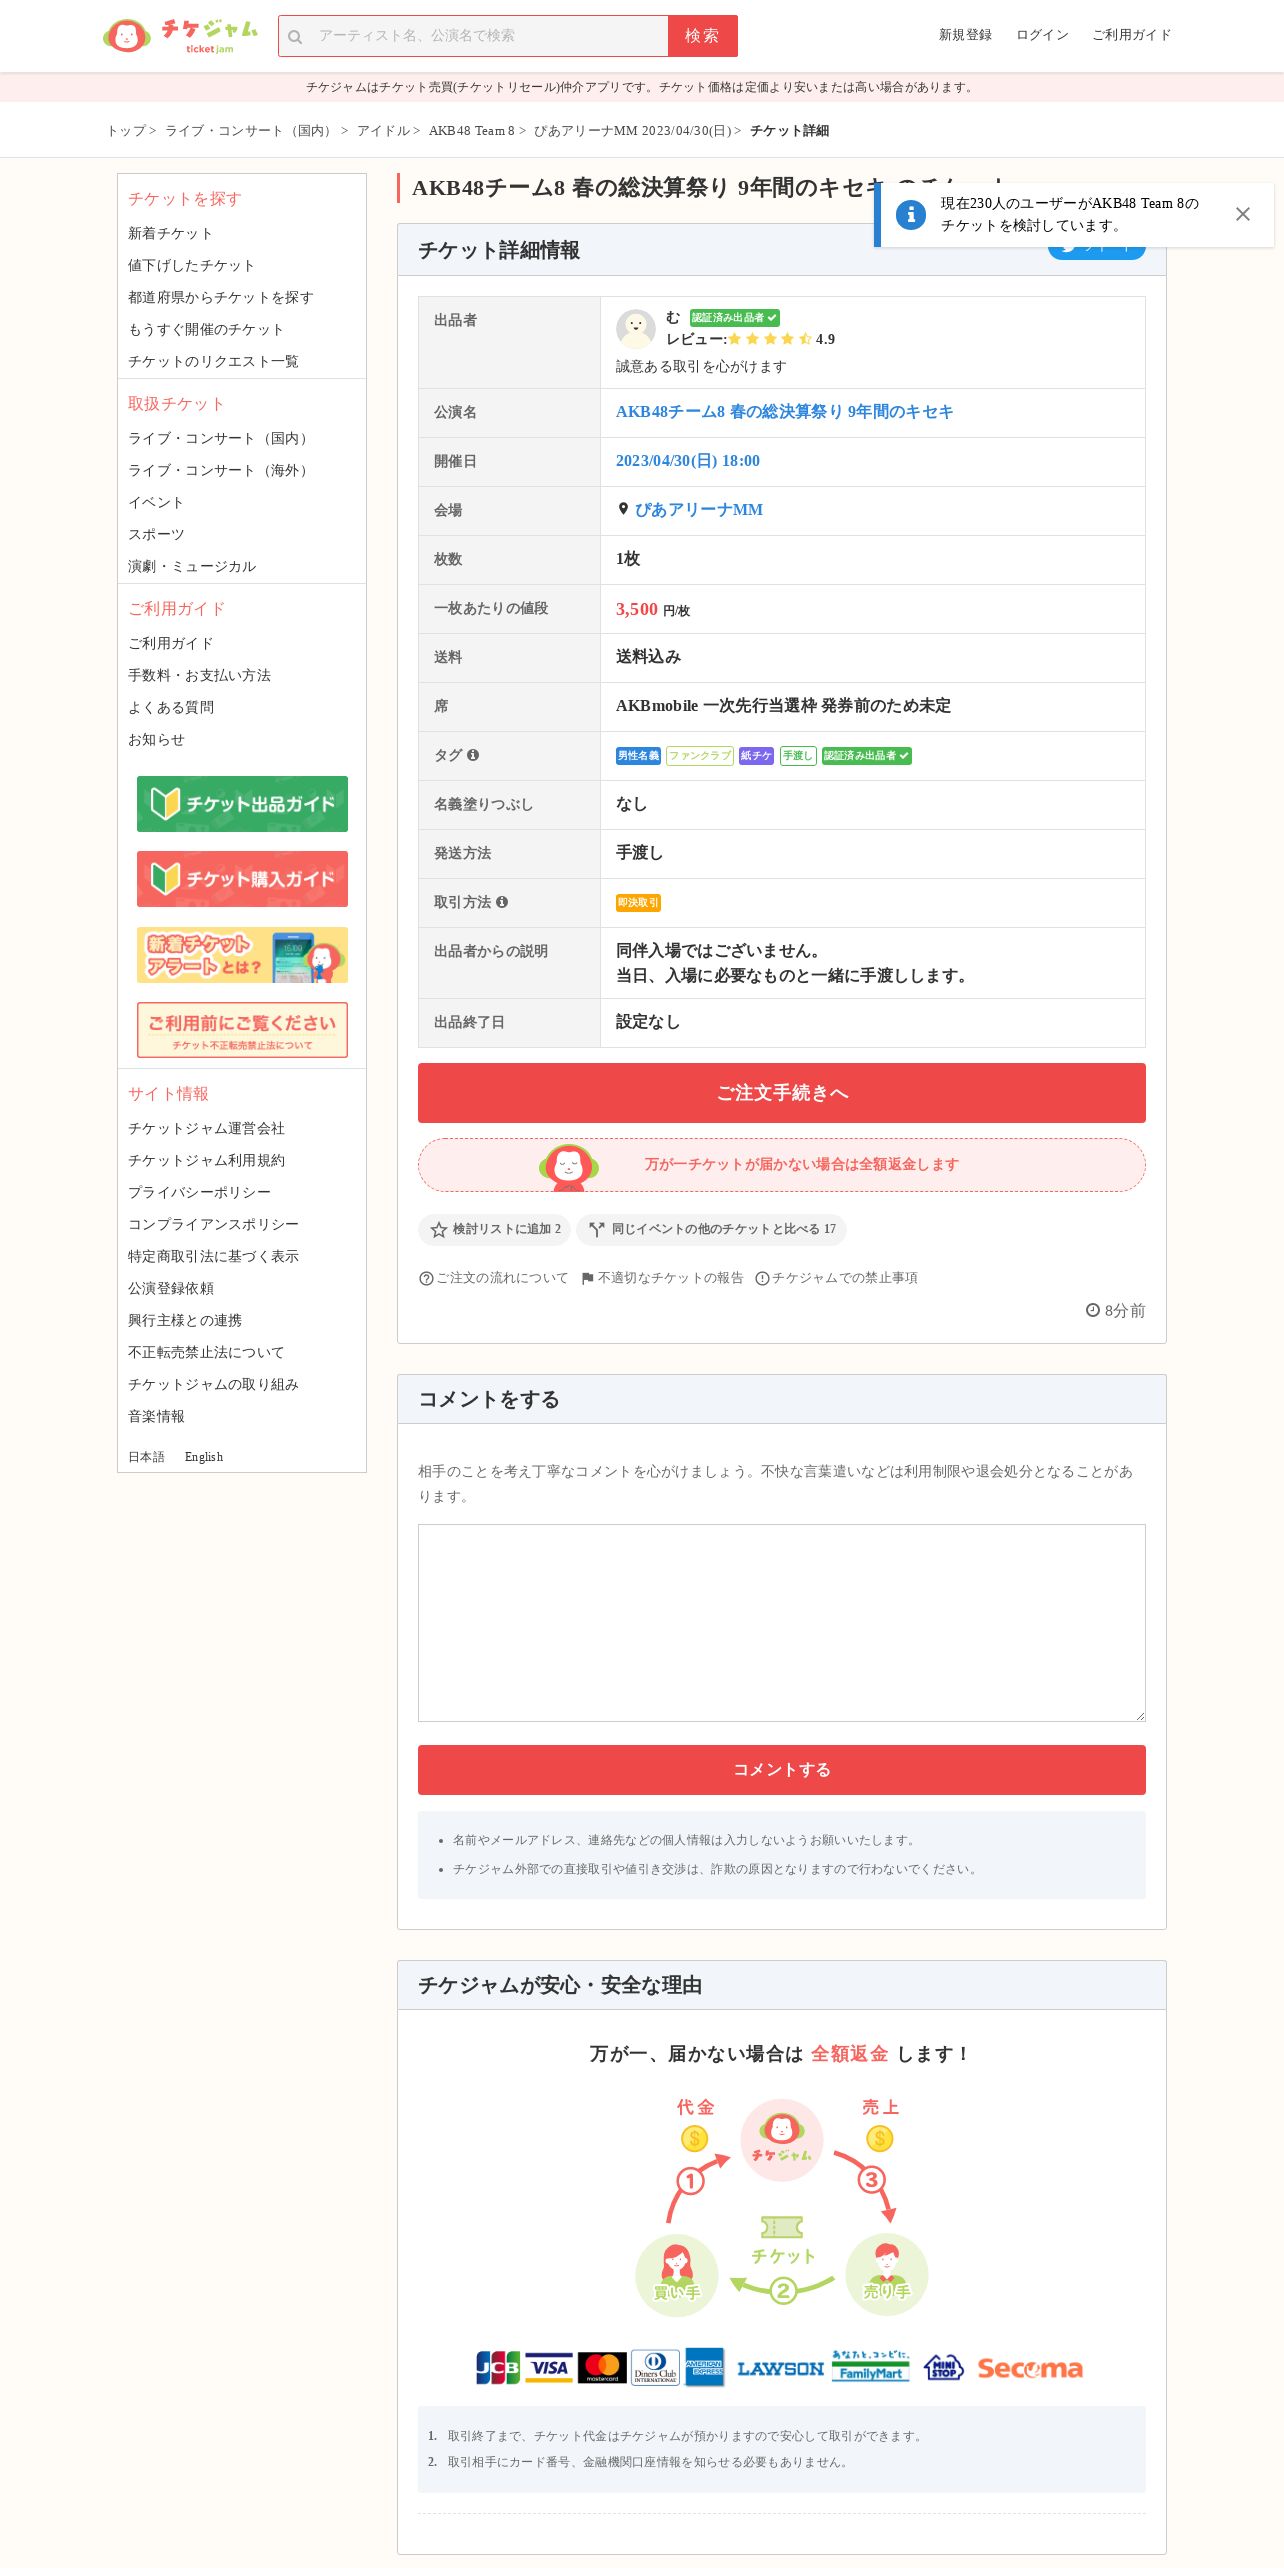
Task: Click 同じイベントの他のチケットと比べる button
Action: [x=711, y=1230]
